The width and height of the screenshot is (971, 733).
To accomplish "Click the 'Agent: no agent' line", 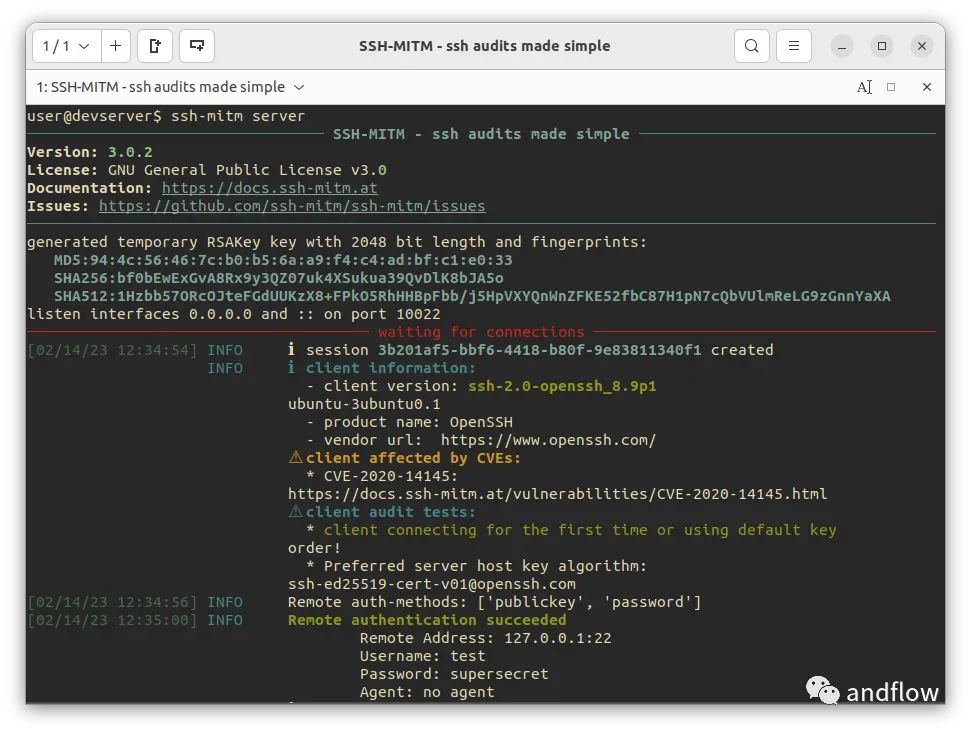I will 427,692.
